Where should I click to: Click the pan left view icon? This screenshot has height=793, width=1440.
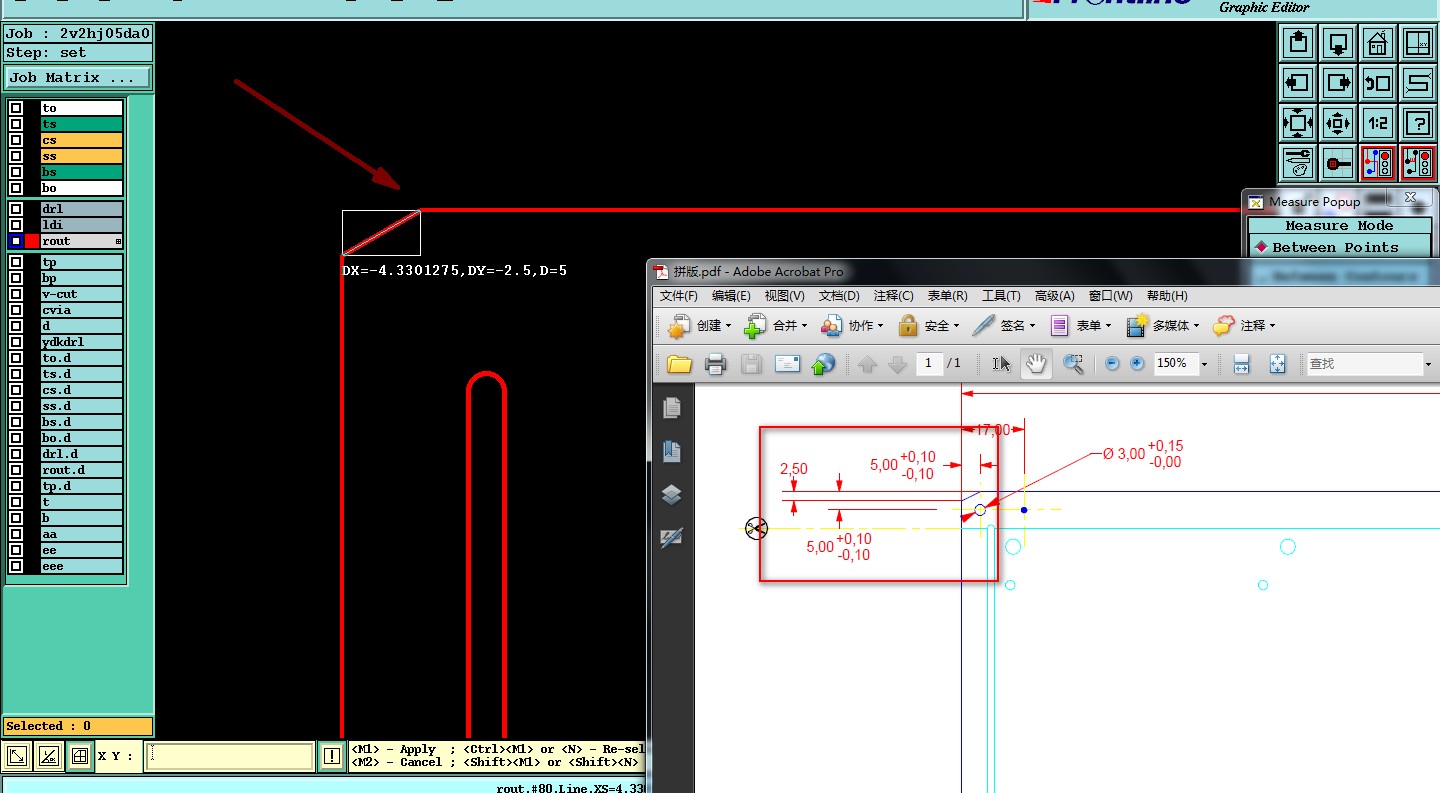coord(1298,83)
